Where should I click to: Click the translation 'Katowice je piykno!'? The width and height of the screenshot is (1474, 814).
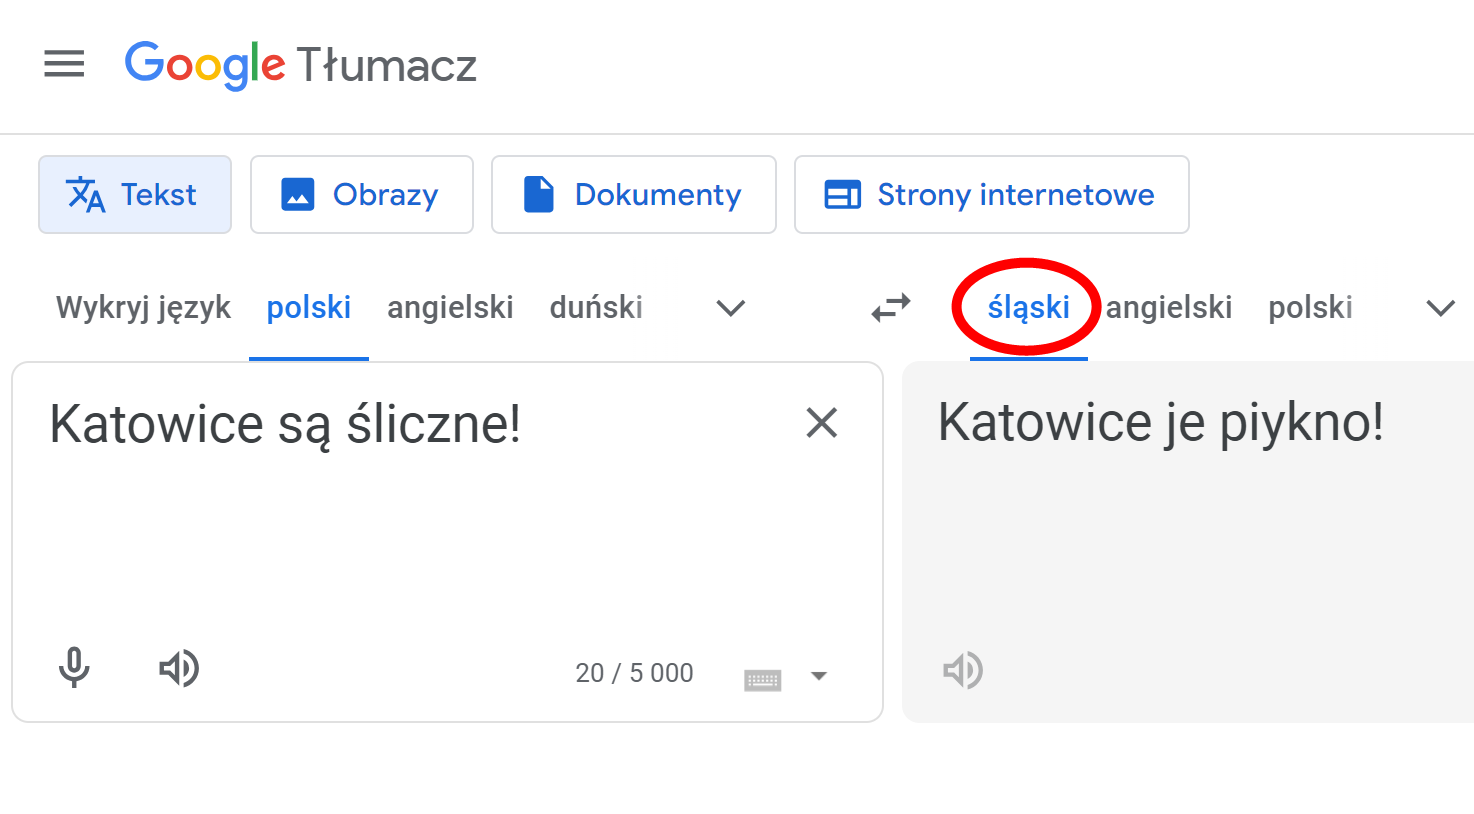pos(1161,422)
